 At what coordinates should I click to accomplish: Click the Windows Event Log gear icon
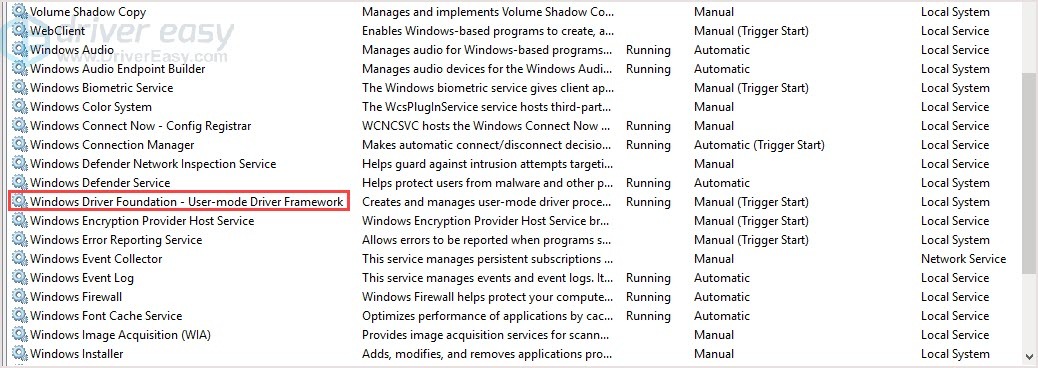pyautogui.click(x=21, y=278)
